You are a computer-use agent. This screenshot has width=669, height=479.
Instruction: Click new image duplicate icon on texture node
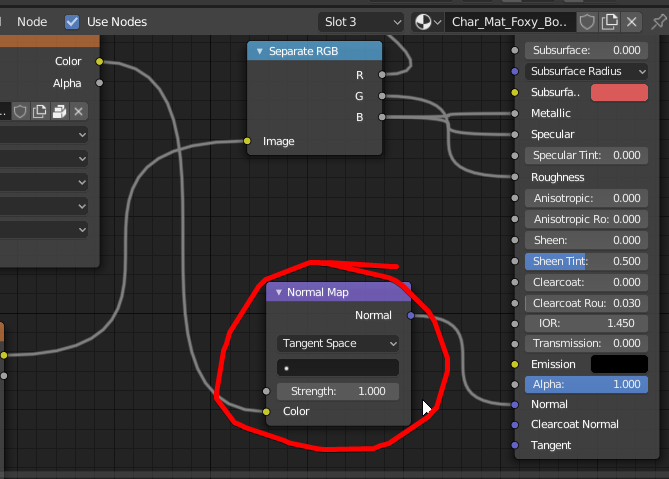click(40, 112)
